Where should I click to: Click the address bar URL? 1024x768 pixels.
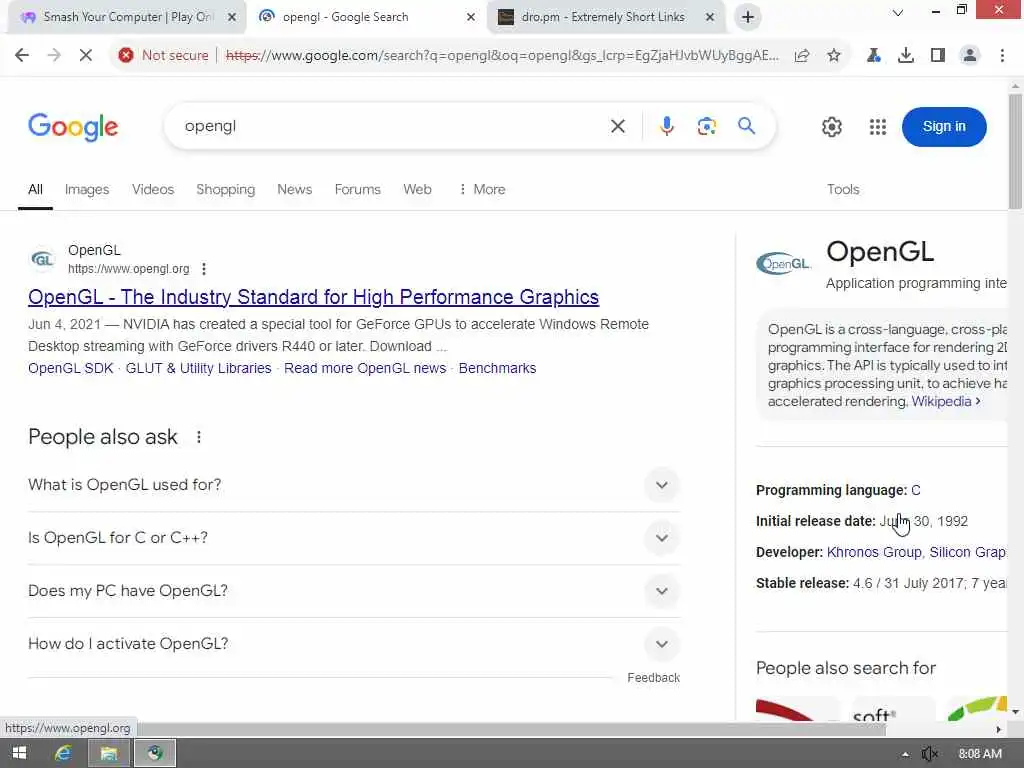502,56
